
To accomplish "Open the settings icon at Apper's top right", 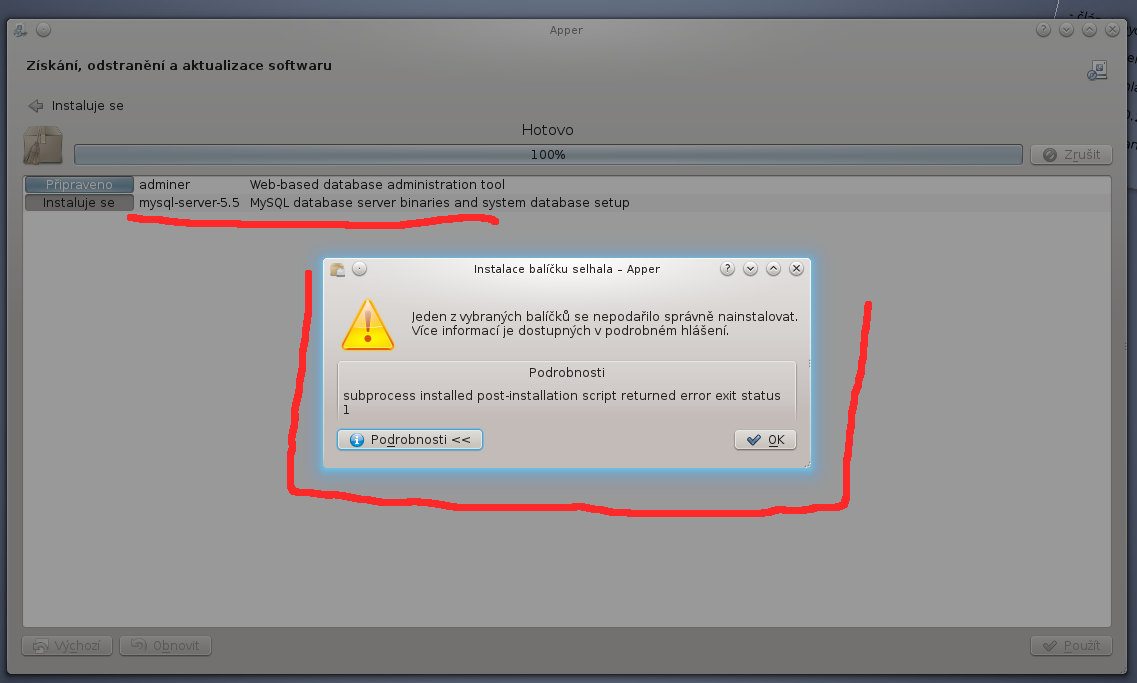I will [x=1097, y=70].
